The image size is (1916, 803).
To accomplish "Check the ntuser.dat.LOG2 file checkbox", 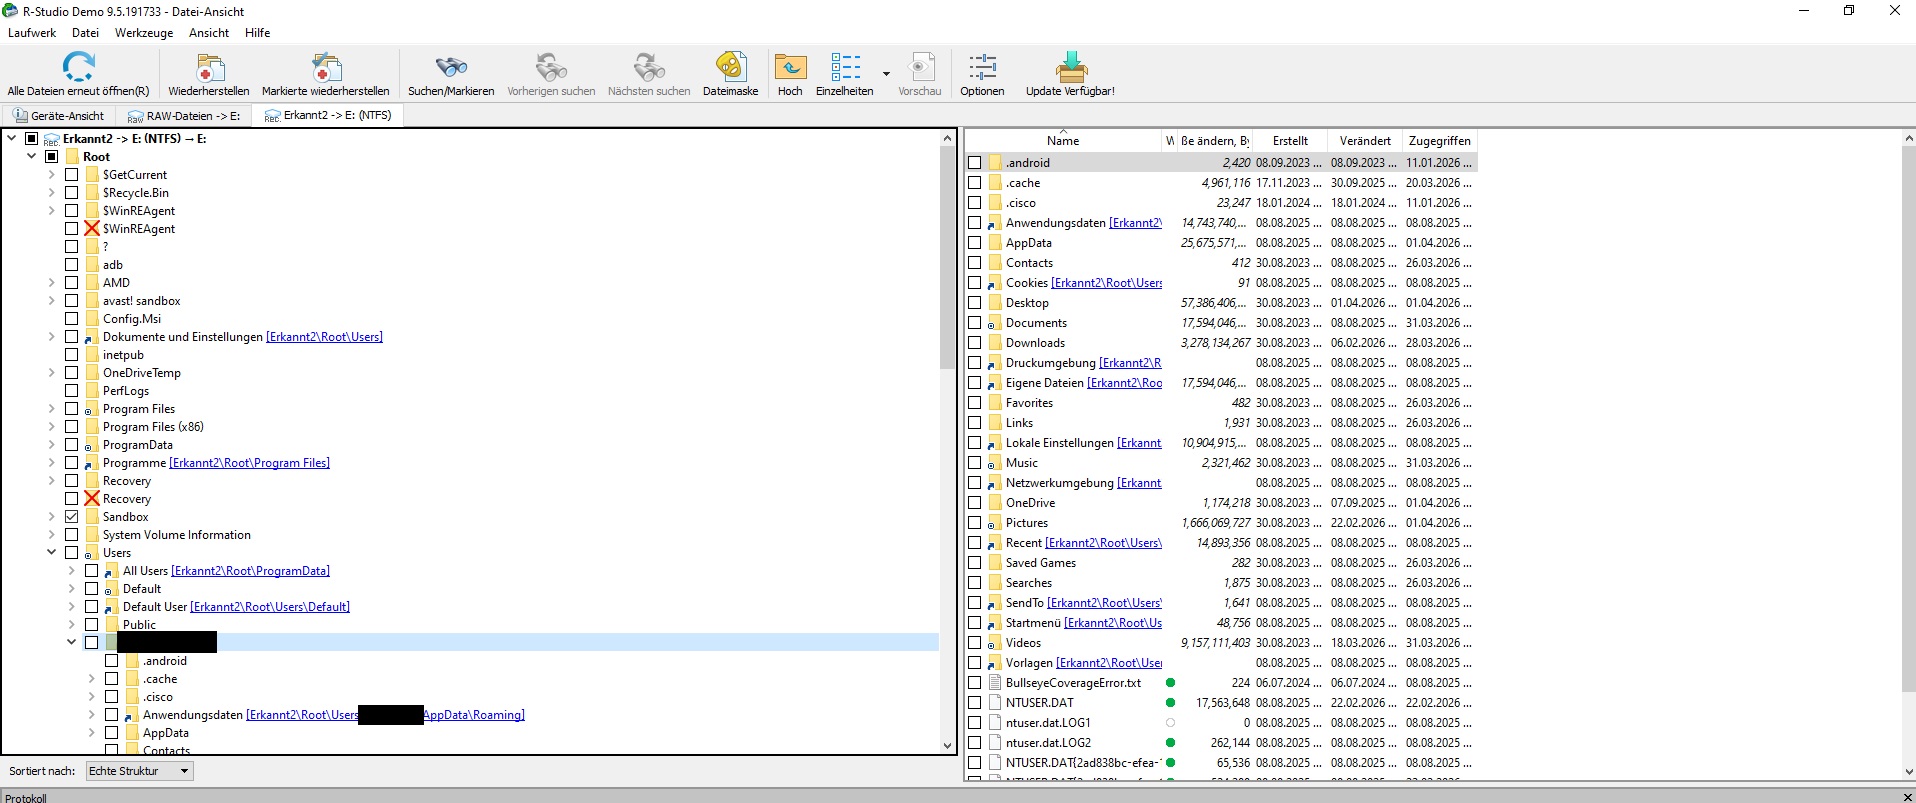I will (974, 743).
